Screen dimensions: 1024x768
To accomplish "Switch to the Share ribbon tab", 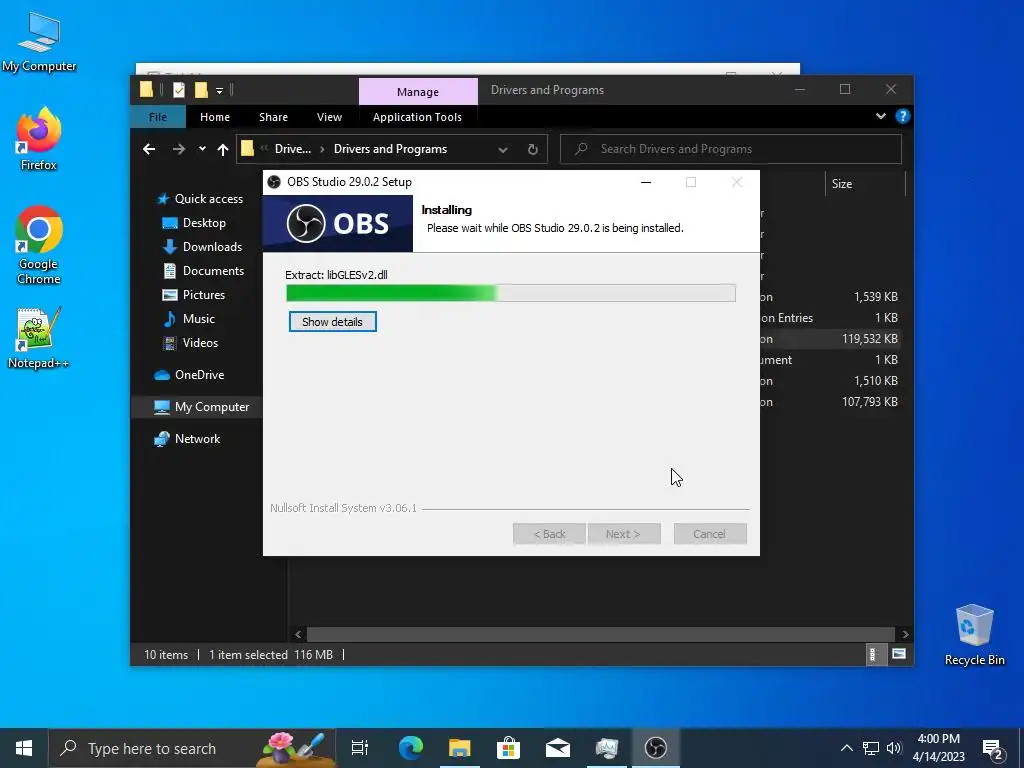I will tap(273, 117).
